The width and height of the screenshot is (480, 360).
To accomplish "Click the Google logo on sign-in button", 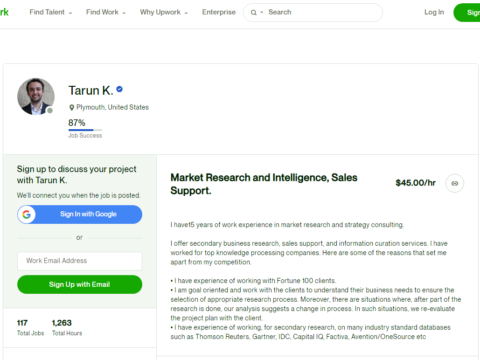I will [x=27, y=214].
